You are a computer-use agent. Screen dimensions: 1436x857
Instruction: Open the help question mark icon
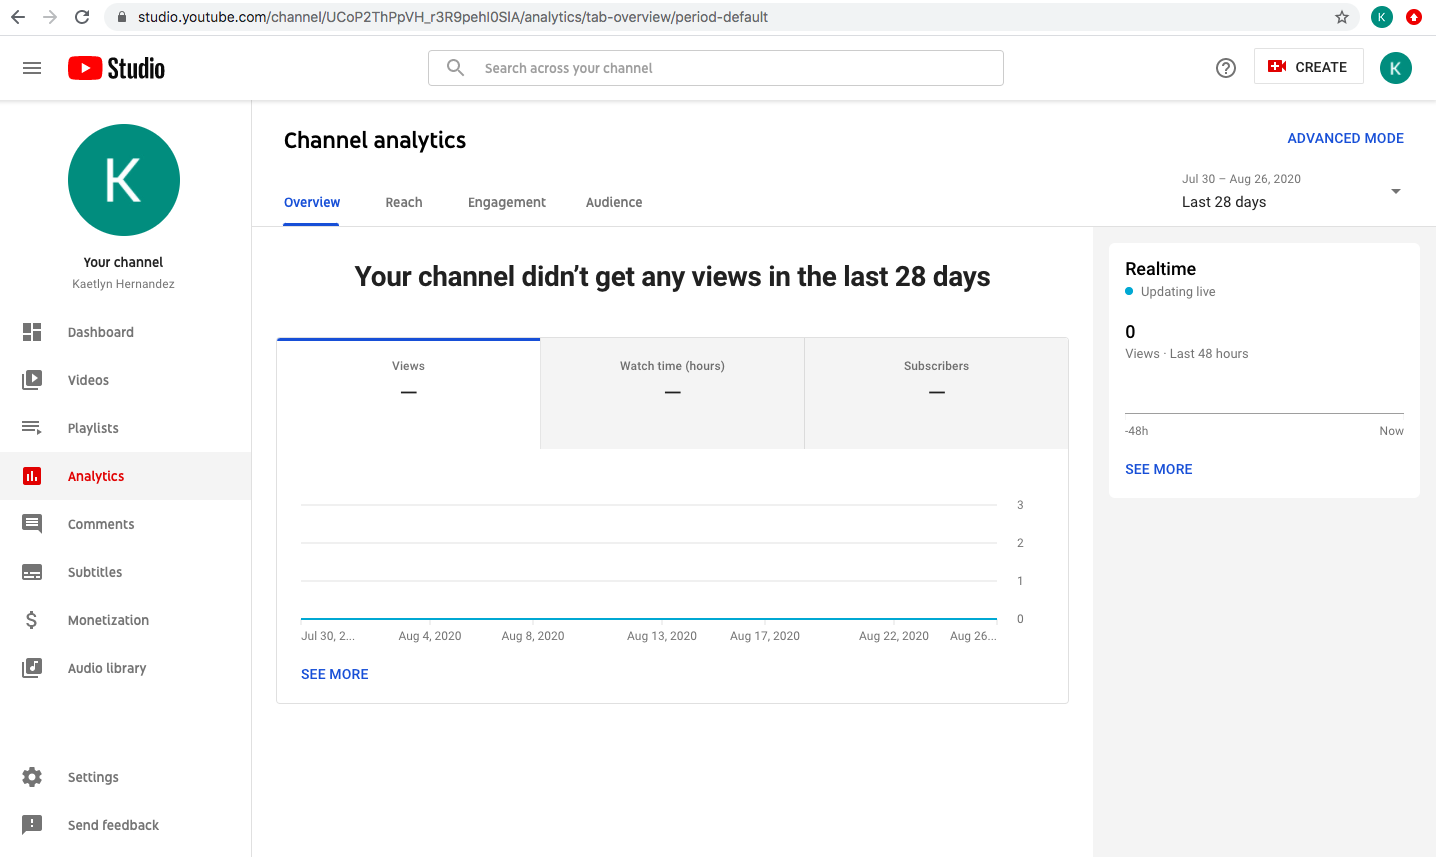click(1226, 67)
